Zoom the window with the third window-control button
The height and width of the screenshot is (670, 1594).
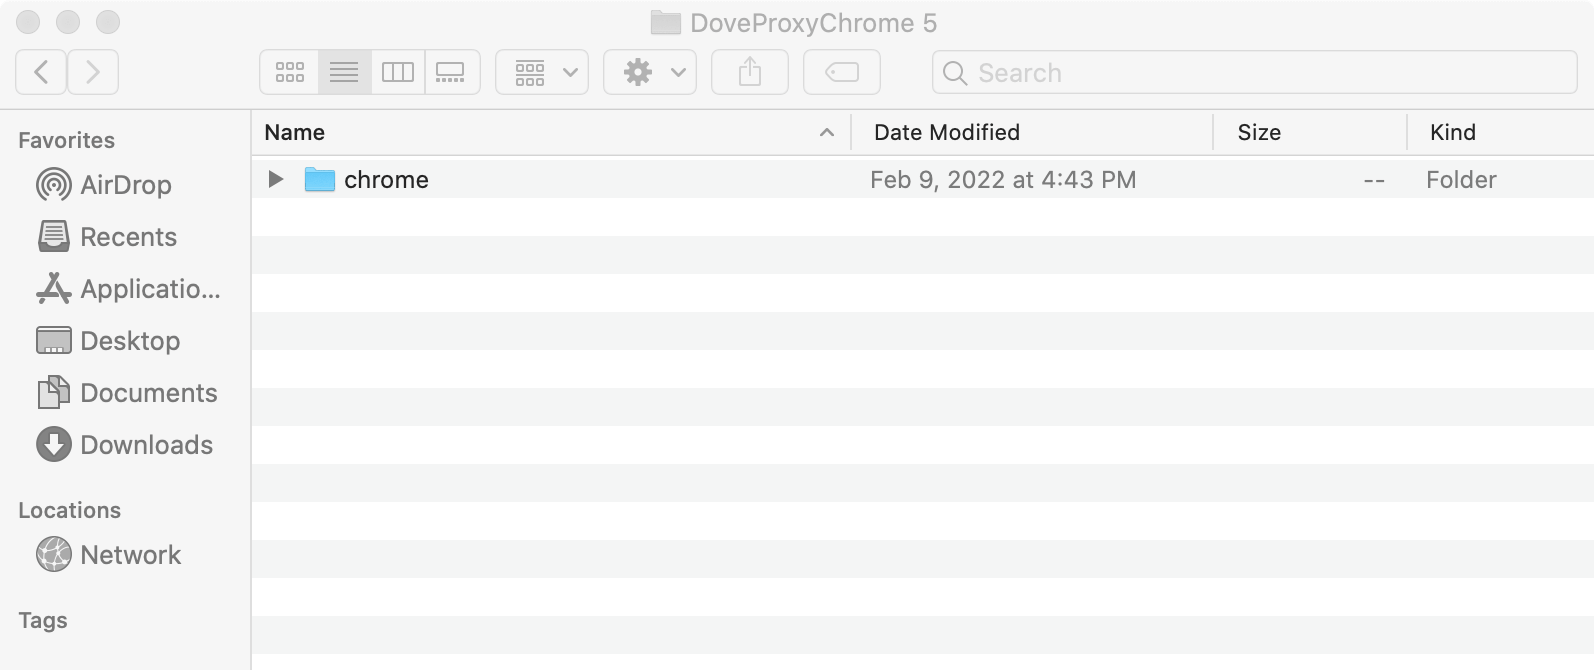pyautogui.click(x=108, y=22)
